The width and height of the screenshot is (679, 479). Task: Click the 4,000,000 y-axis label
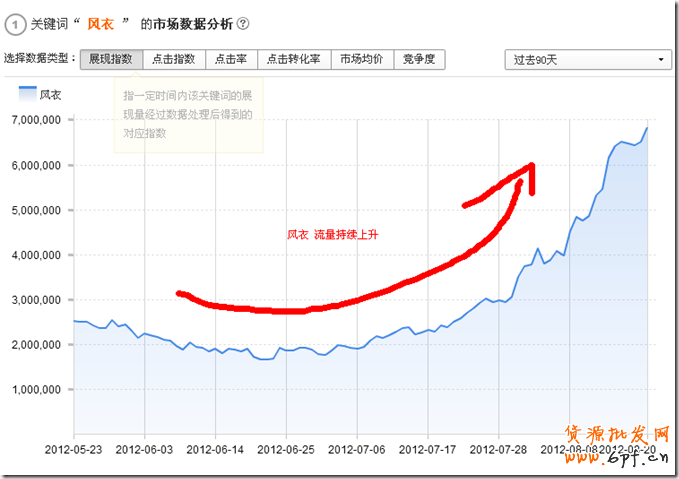click(x=36, y=255)
